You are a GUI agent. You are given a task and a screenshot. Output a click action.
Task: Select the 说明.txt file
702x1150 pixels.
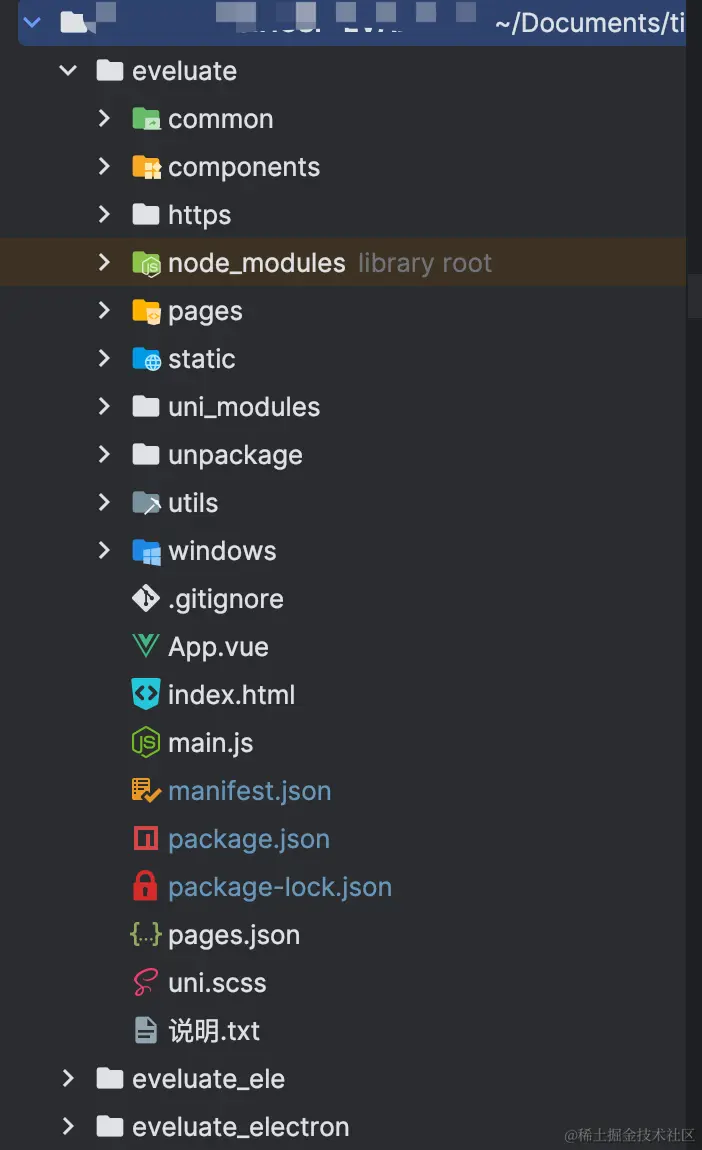214,1030
